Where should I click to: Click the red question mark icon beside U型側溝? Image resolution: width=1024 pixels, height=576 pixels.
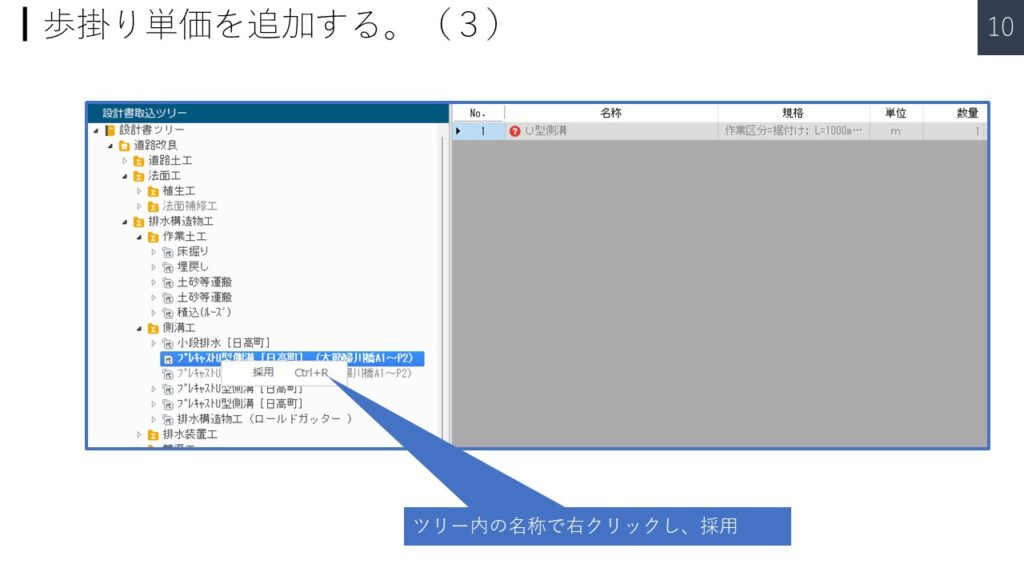click(x=515, y=131)
